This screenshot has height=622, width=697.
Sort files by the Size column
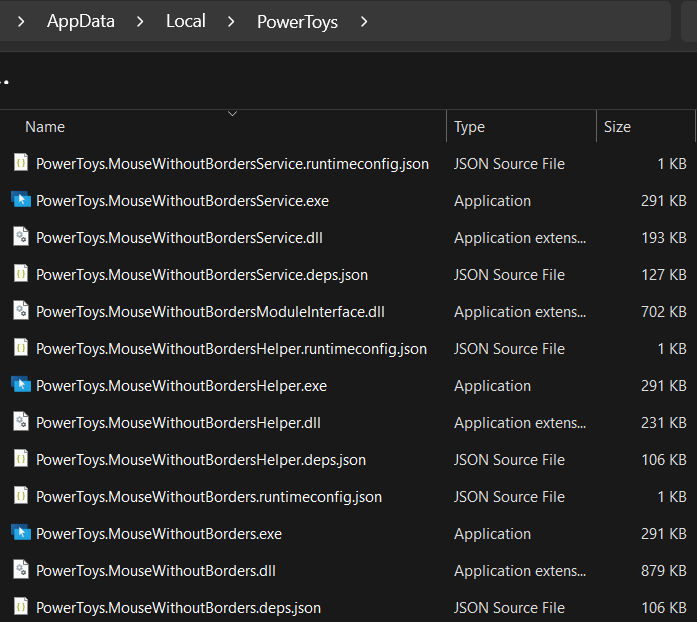tap(617, 127)
